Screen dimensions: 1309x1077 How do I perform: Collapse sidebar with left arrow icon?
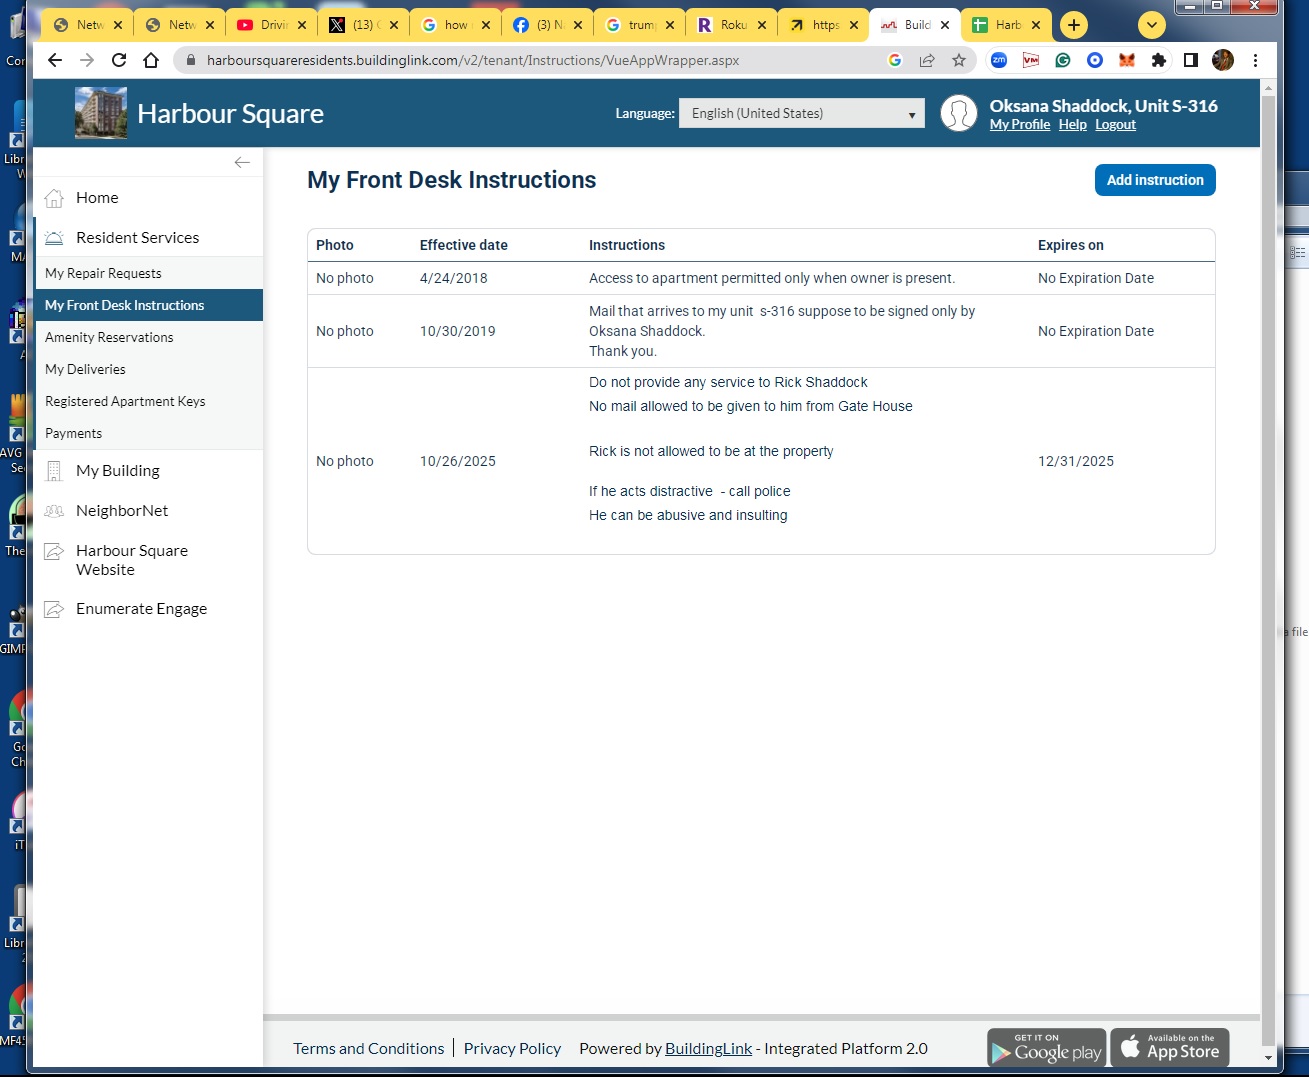242,162
